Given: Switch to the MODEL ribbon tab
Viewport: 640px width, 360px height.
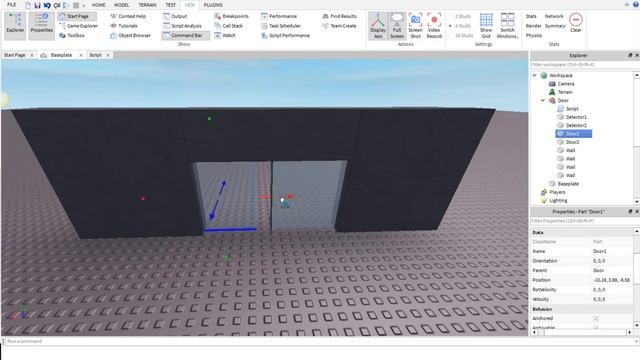Looking at the screenshot, I should [x=121, y=5].
